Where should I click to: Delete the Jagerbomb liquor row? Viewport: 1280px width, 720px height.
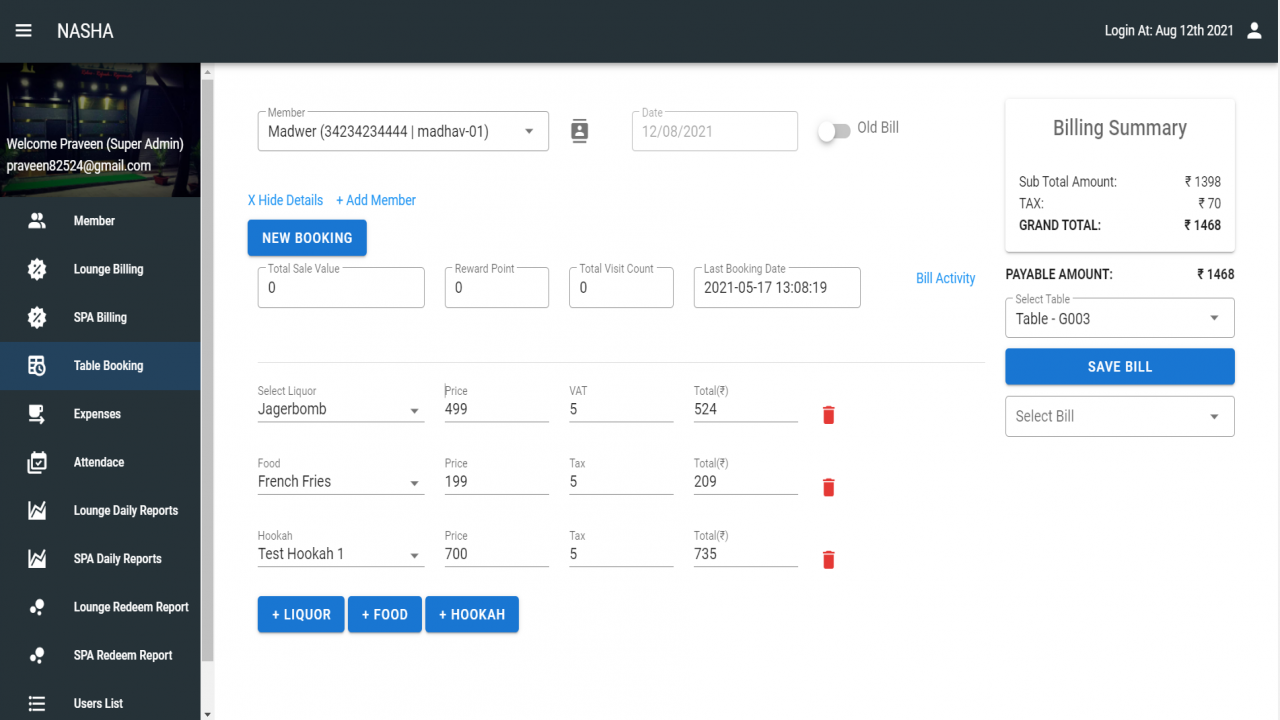click(828, 415)
